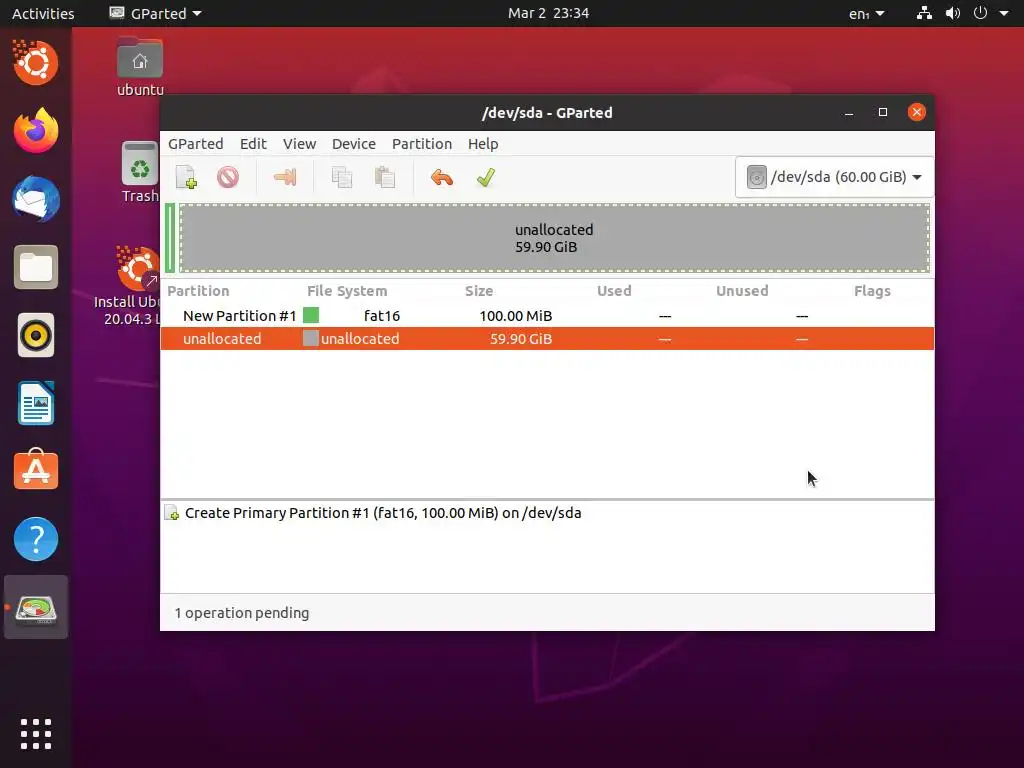Launch Firefox from the dock

click(x=36, y=131)
